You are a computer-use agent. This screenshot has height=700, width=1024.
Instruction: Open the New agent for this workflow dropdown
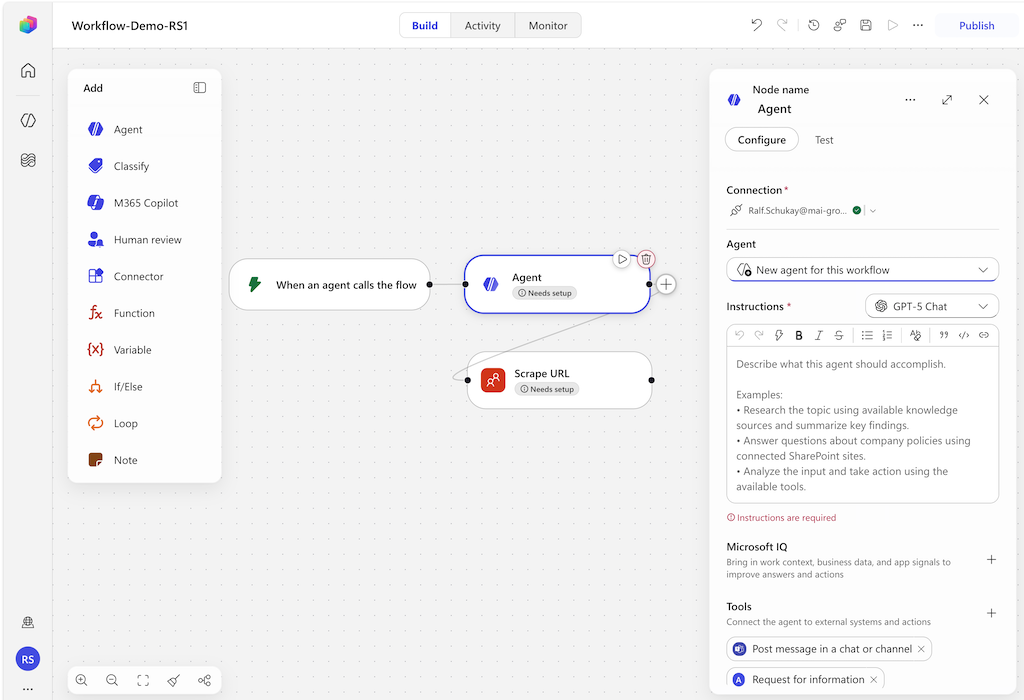[862, 270]
